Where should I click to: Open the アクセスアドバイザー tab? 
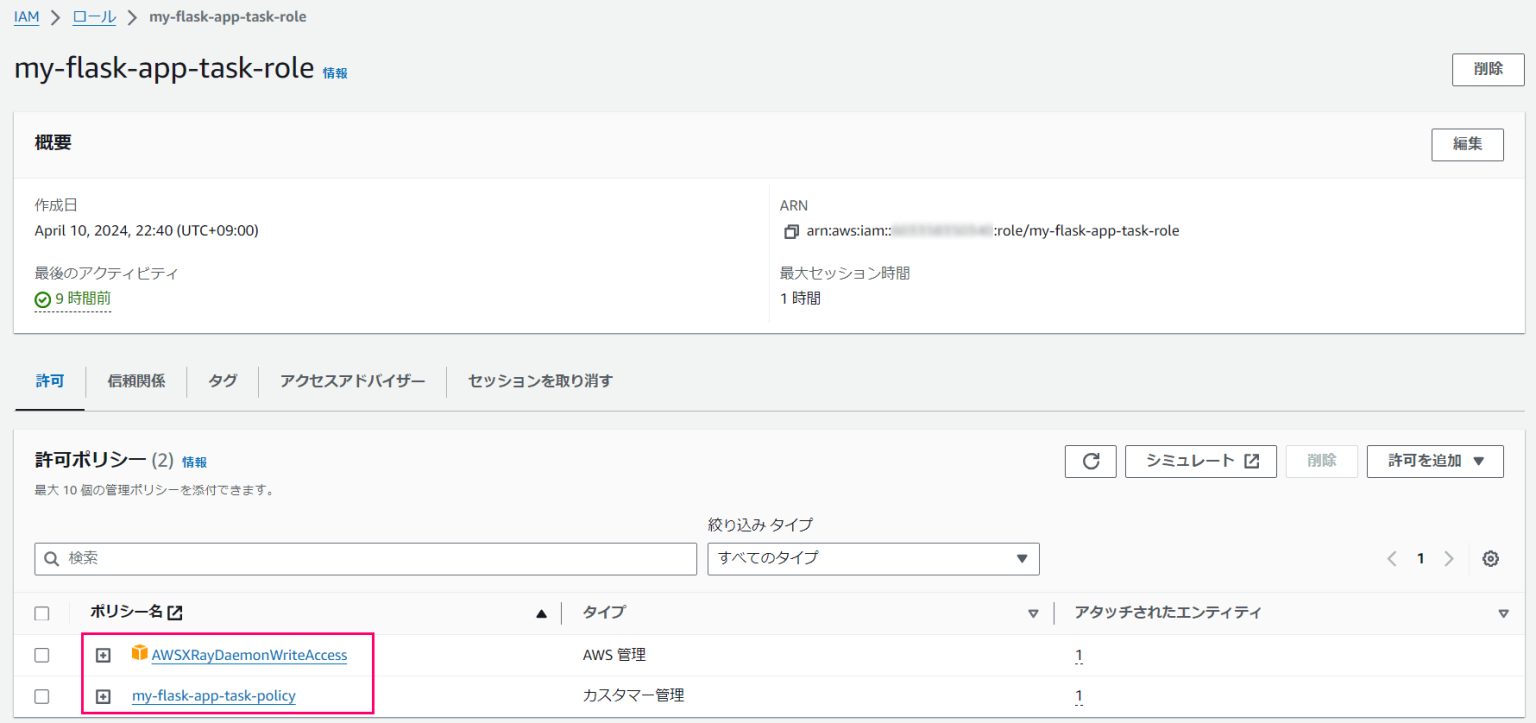[x=351, y=381]
